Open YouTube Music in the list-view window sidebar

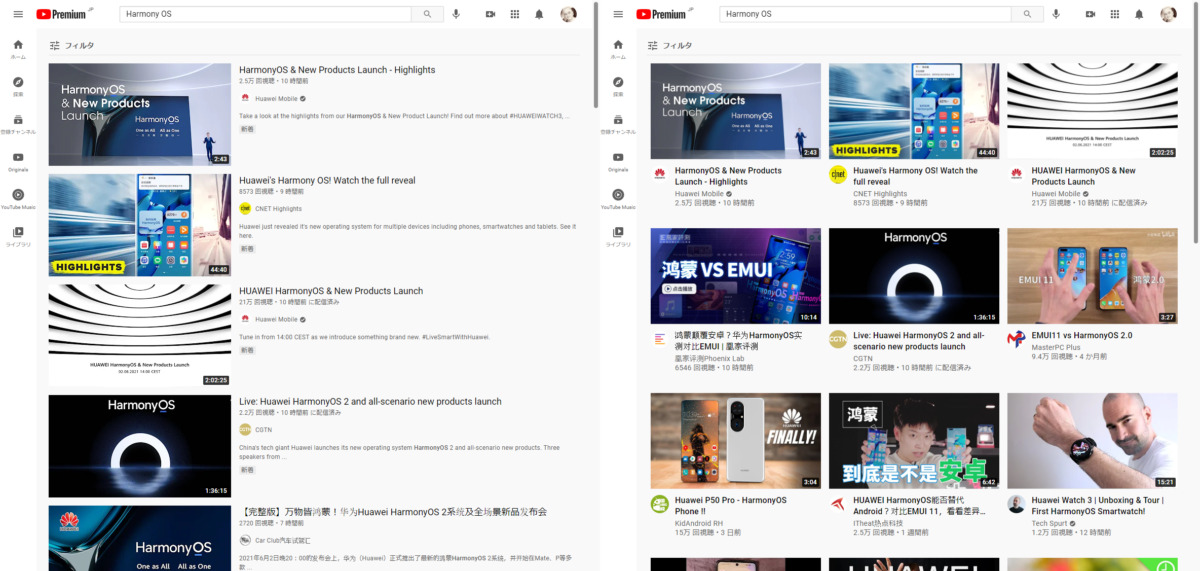click(18, 199)
